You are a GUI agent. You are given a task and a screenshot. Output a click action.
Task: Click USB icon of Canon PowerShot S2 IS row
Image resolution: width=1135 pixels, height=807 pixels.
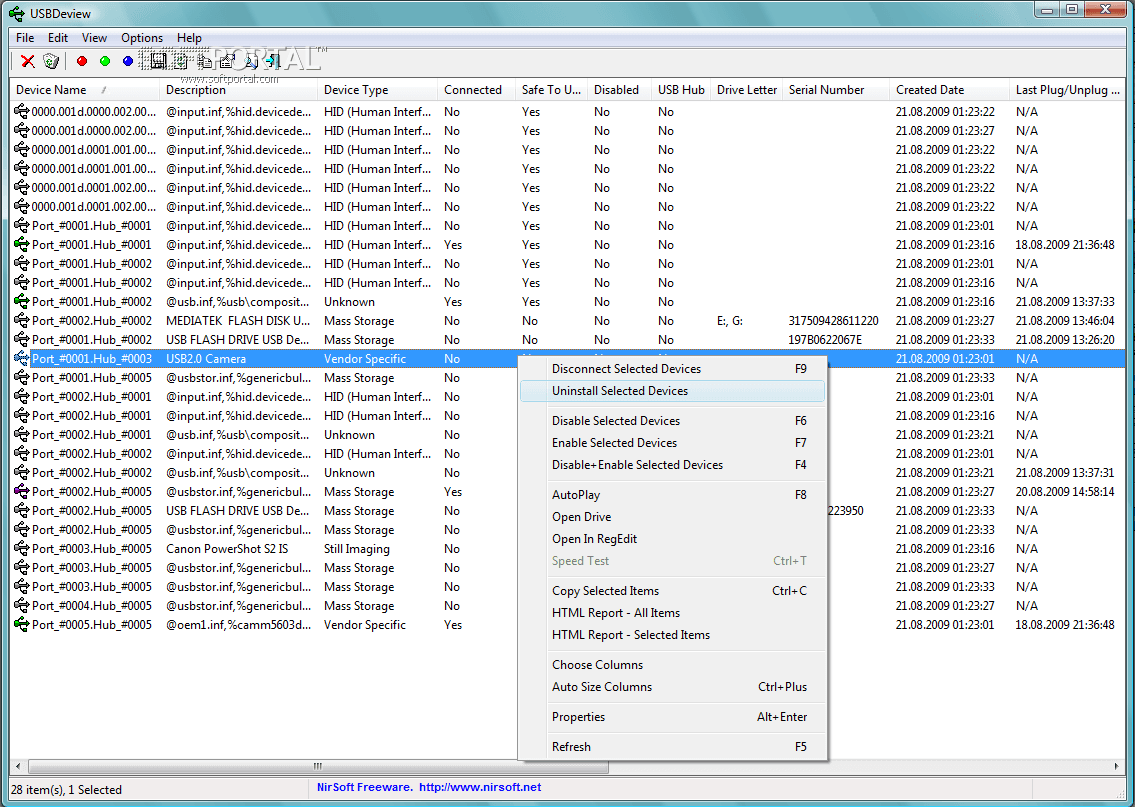[x=22, y=549]
